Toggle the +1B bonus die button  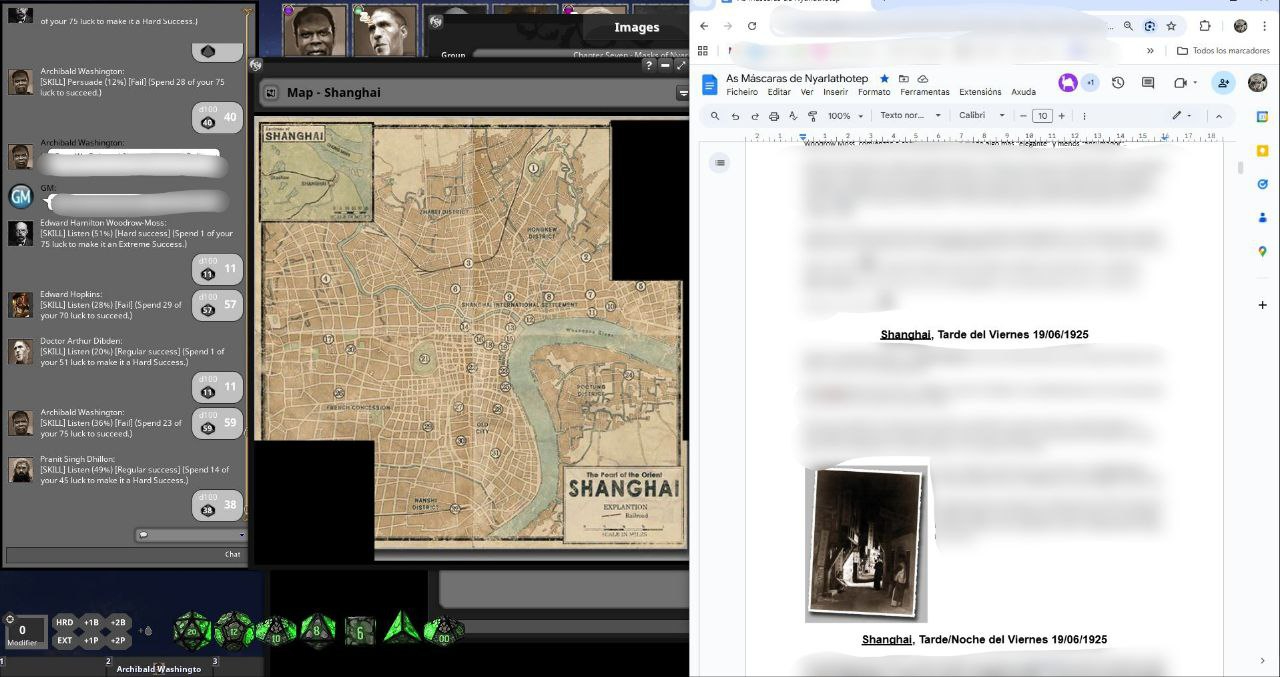click(91, 623)
